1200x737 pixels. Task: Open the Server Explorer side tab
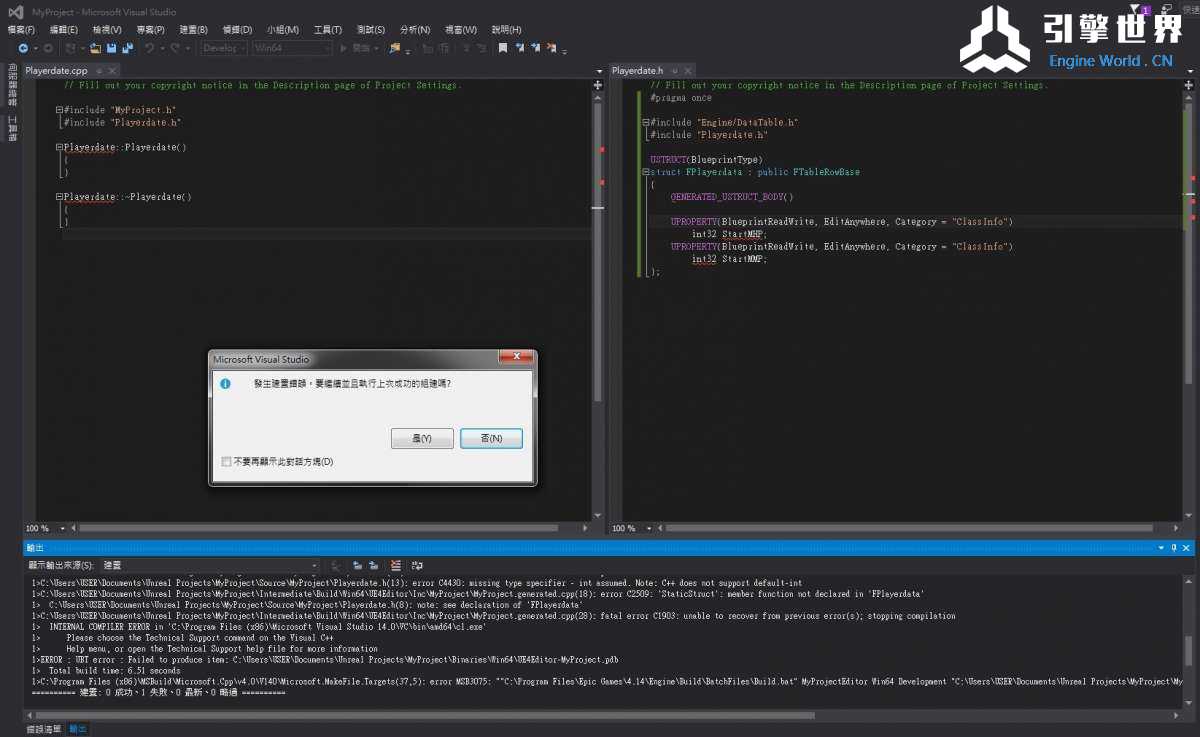(x=12, y=85)
